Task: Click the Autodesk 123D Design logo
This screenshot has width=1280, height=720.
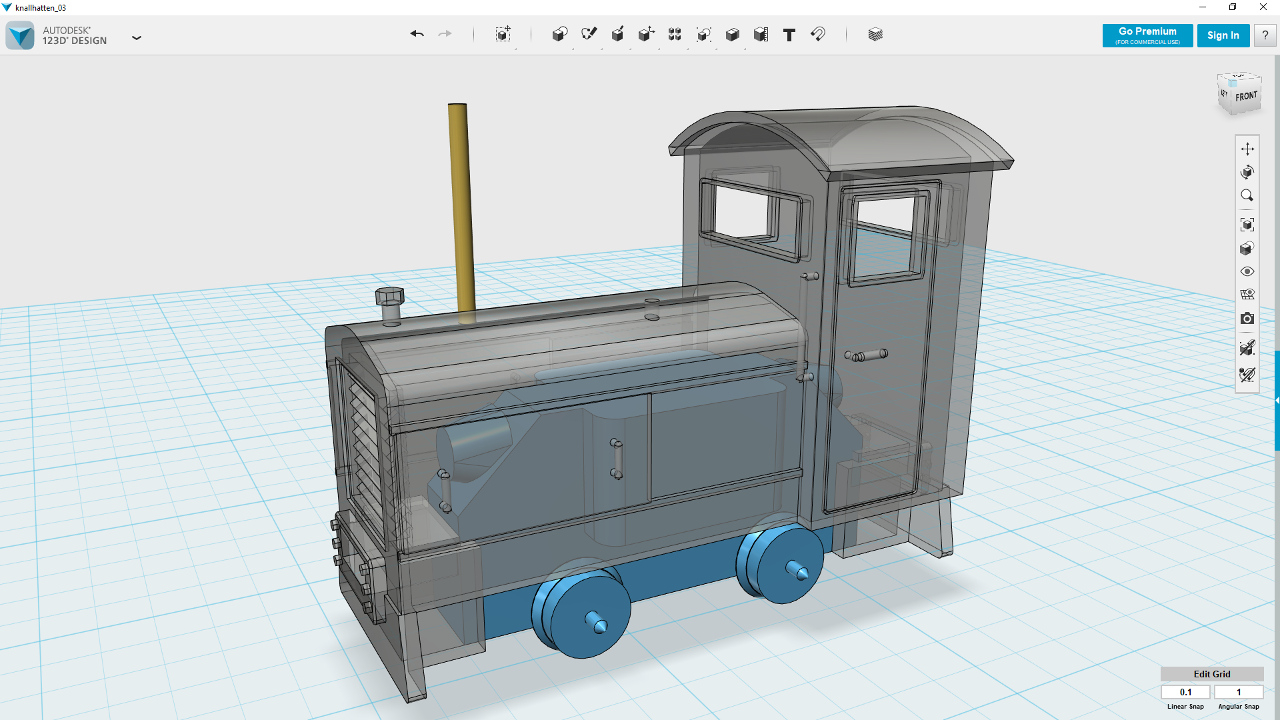Action: pyautogui.click(x=20, y=35)
